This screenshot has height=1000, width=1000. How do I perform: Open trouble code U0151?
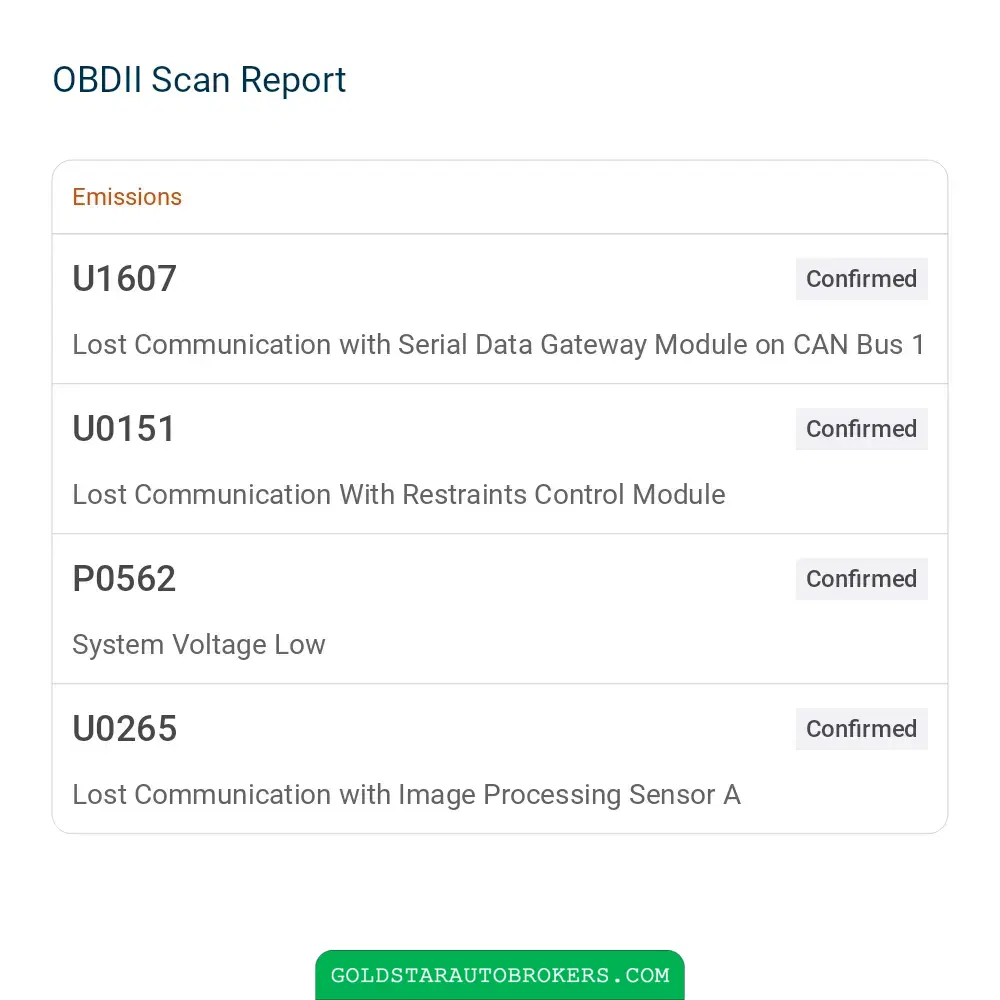[x=124, y=429]
